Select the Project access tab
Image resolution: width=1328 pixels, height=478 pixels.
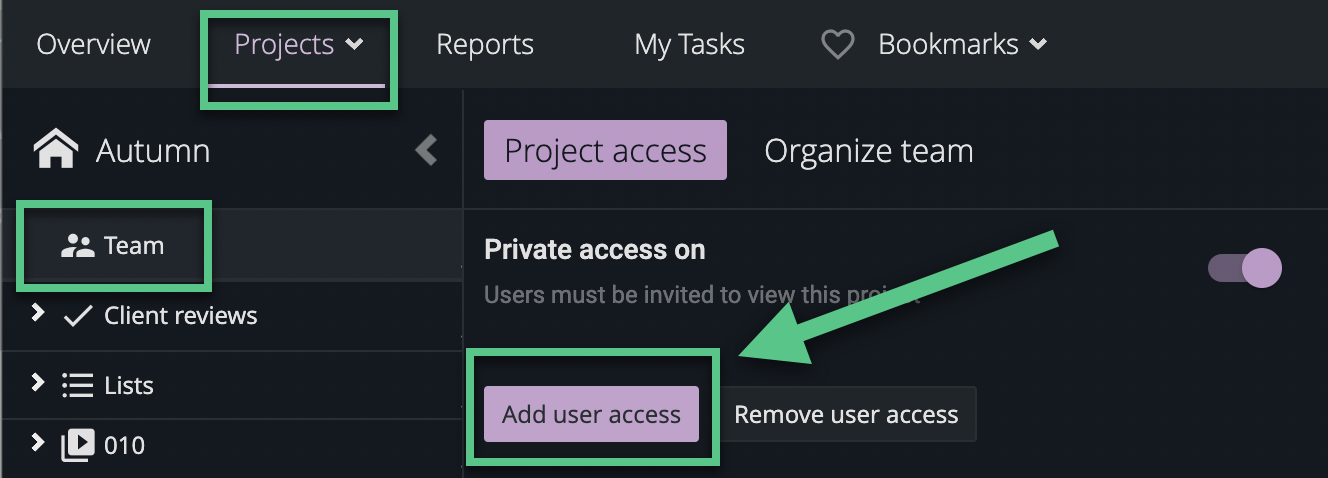pyautogui.click(x=605, y=151)
